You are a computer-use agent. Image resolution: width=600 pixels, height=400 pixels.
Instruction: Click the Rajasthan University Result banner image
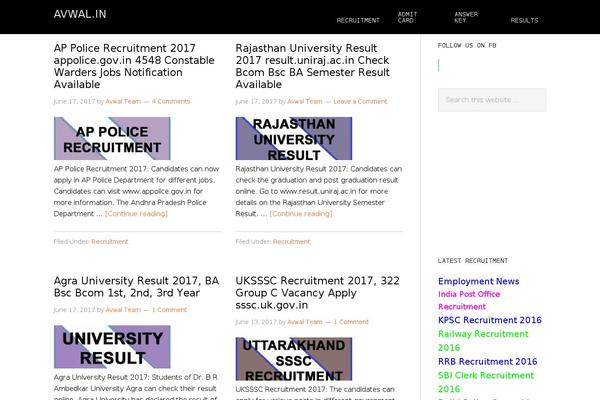click(x=294, y=139)
